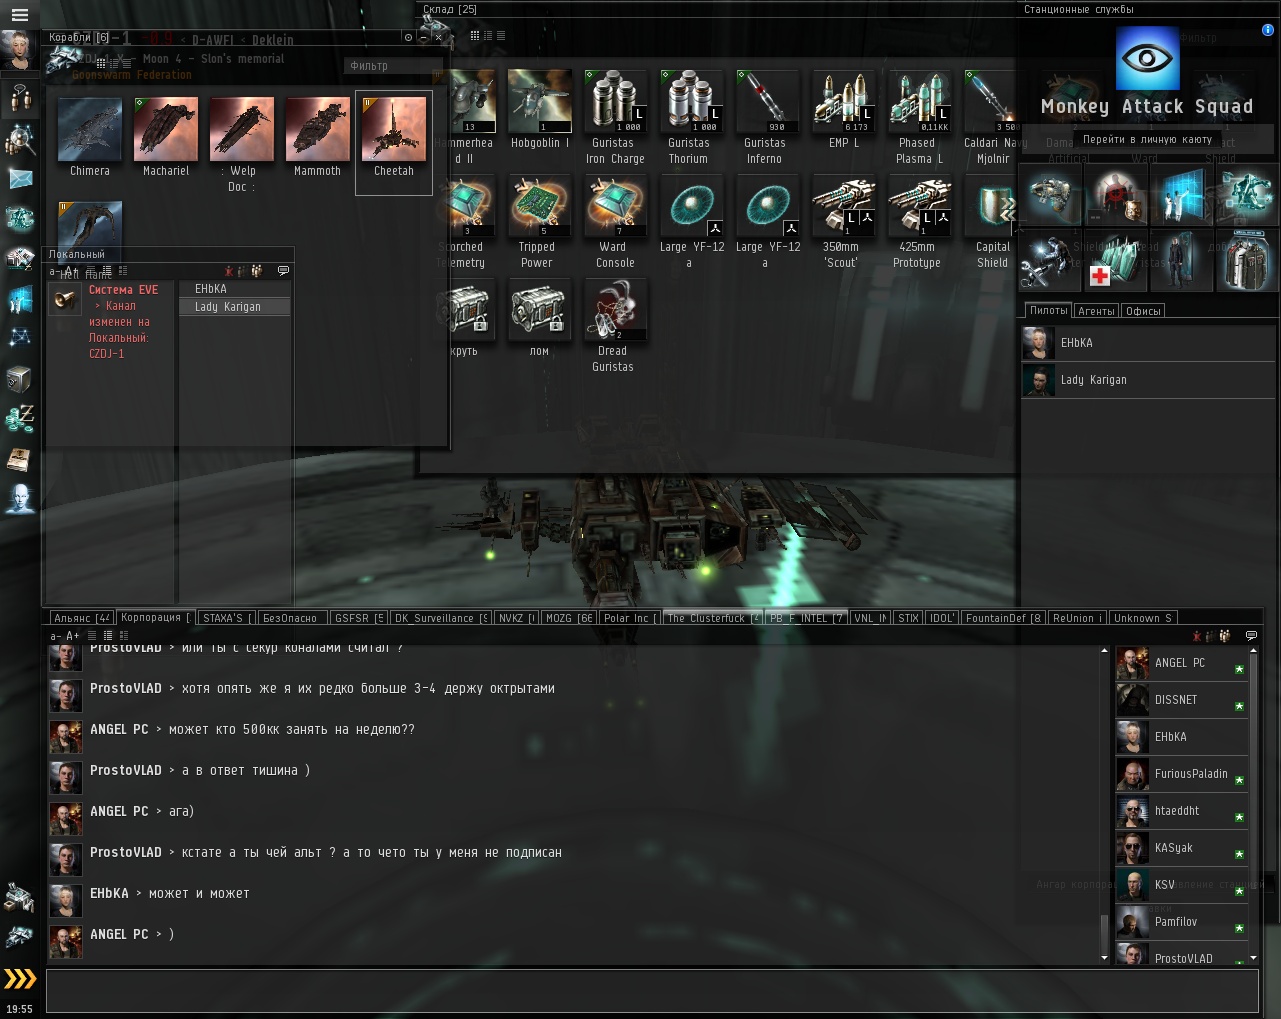
Task: Decrease font size (a-) in corporation chat
Action: 56,635
